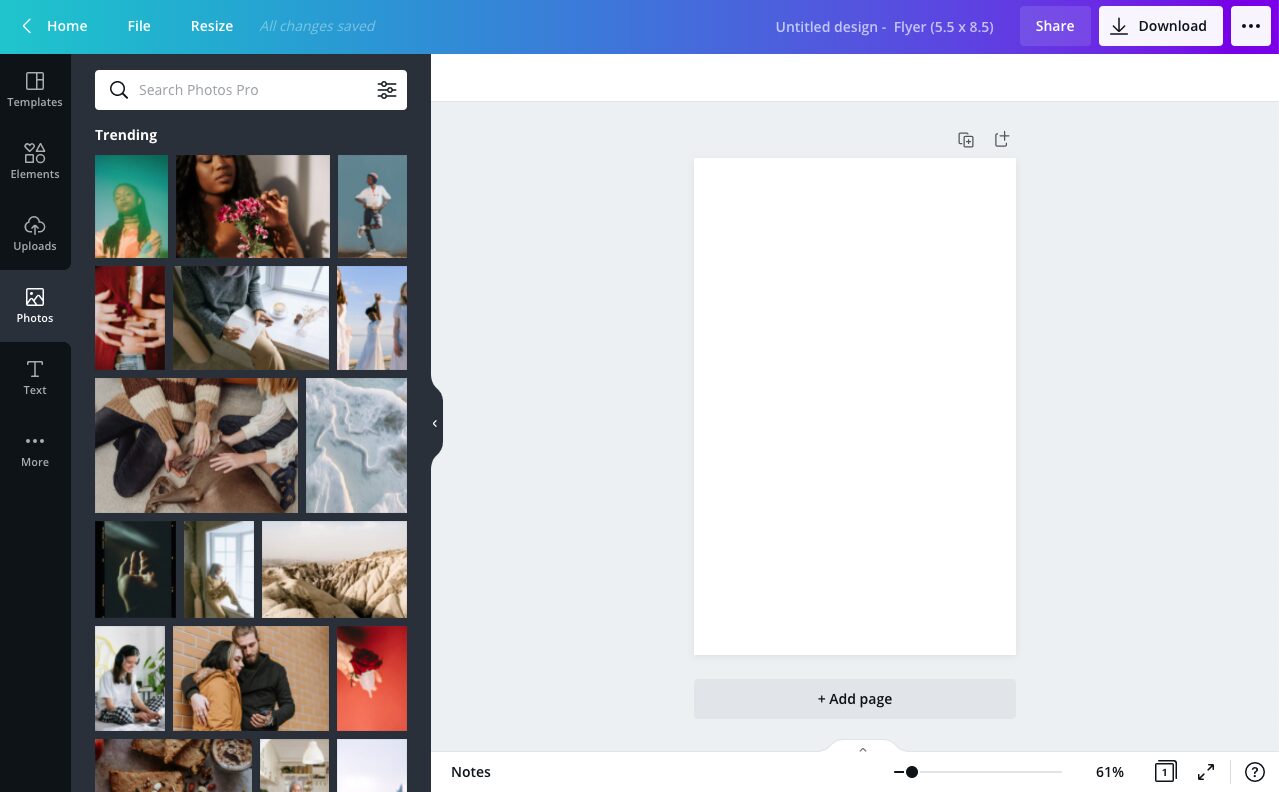Open the page manager view
Image resolution: width=1279 pixels, height=792 pixels.
(1165, 772)
